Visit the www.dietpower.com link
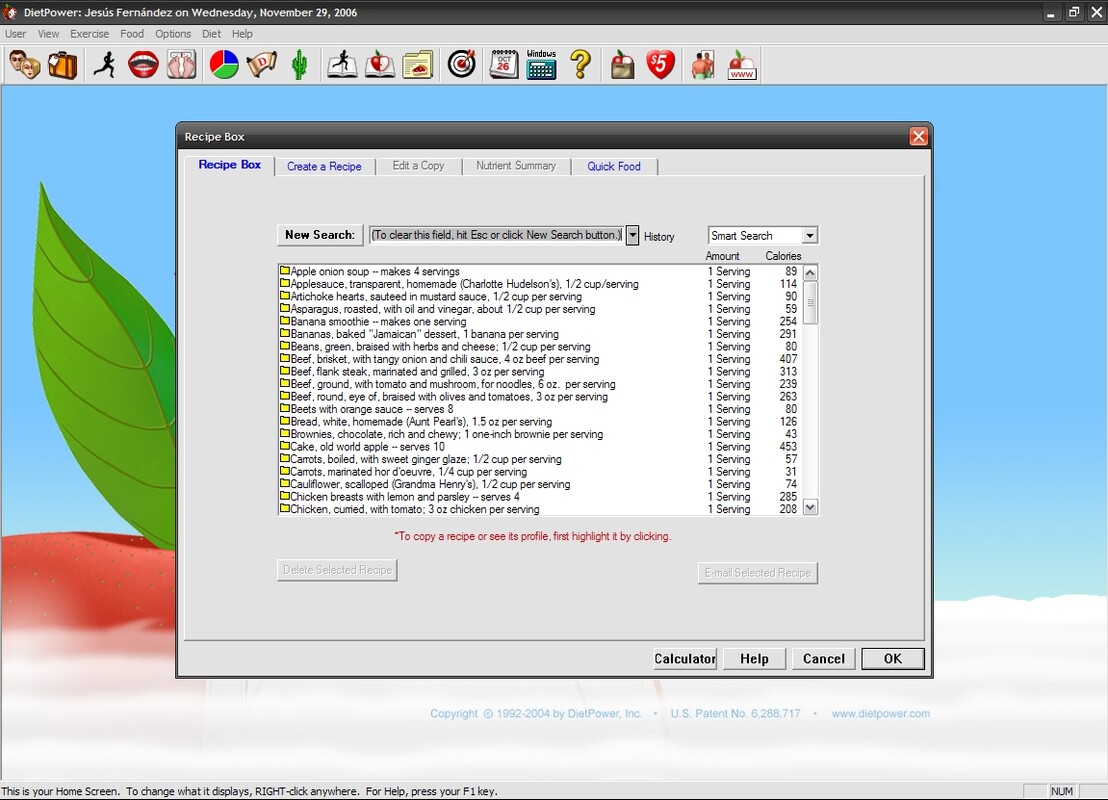The height and width of the screenshot is (800, 1108). (x=880, y=714)
